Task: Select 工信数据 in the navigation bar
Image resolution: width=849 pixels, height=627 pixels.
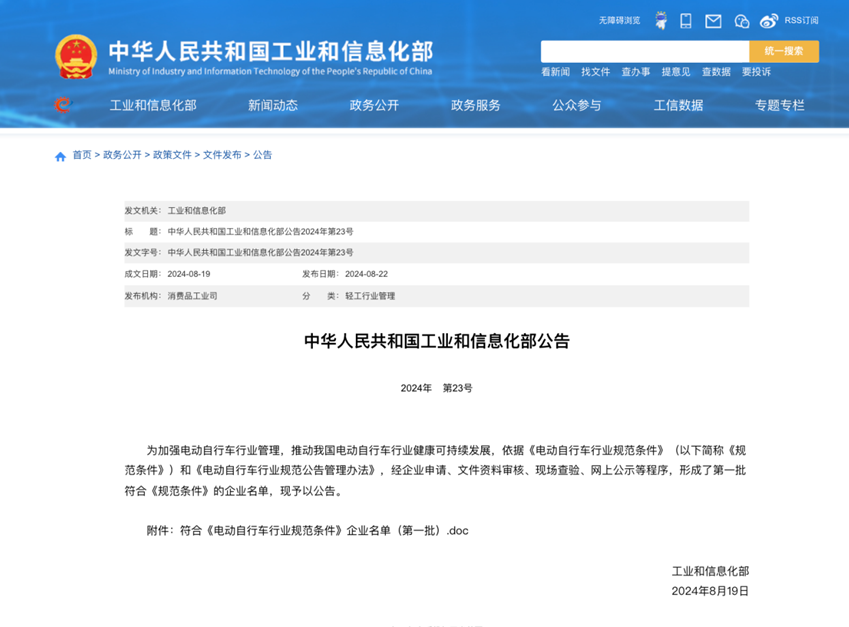Action: click(678, 105)
